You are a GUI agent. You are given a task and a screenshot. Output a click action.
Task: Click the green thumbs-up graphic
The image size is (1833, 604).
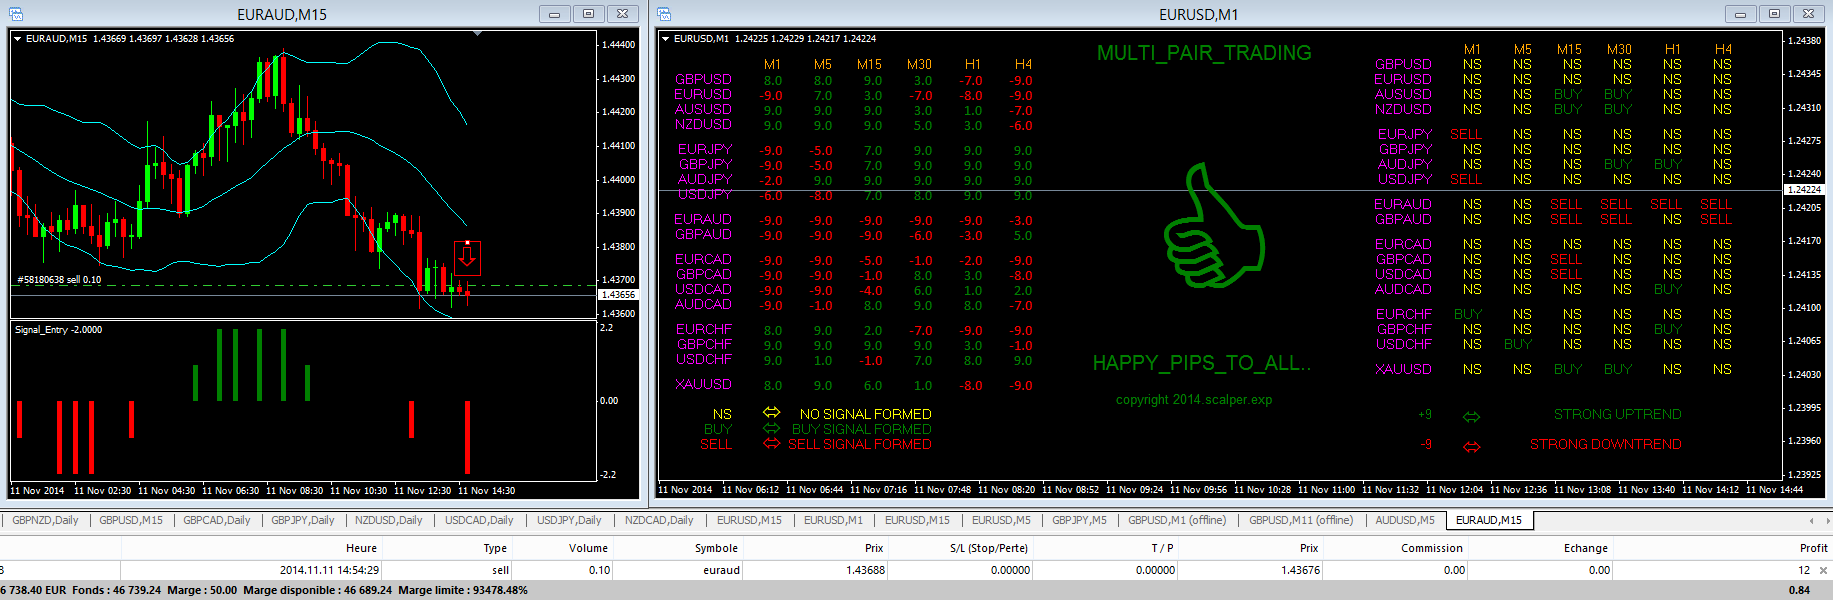pyautogui.click(x=1213, y=226)
